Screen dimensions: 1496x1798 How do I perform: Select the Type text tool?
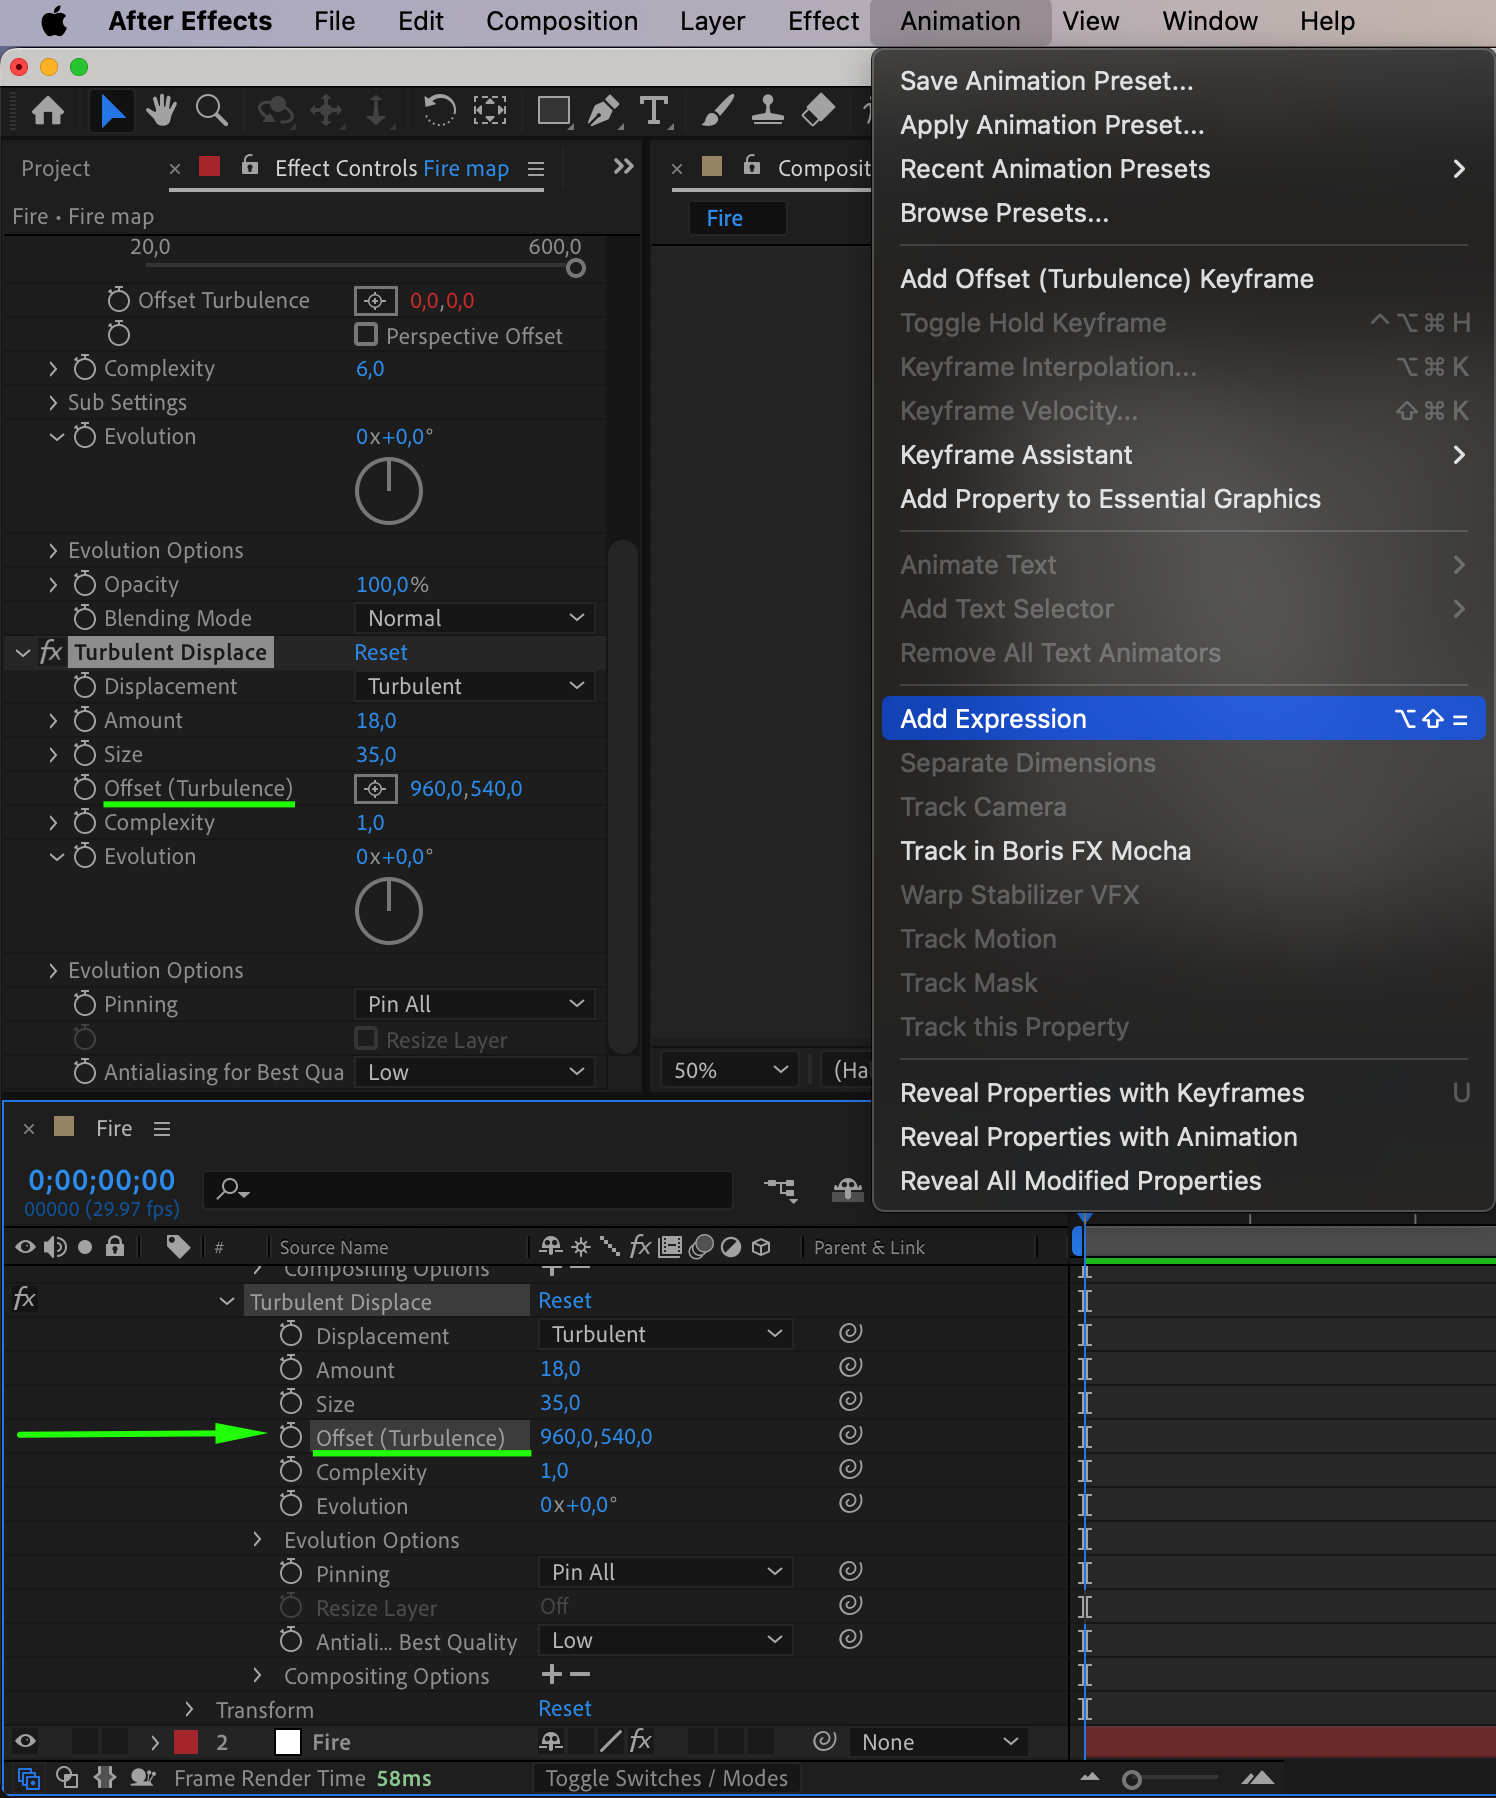point(654,110)
